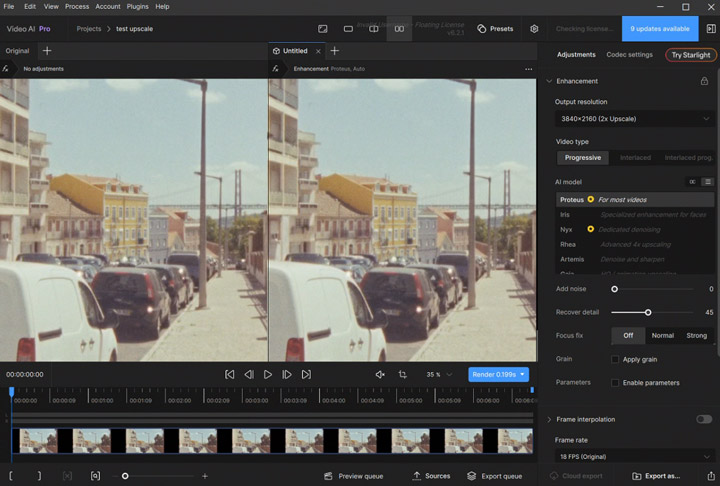720x486 pixels.
Task: Open the 35 % zoom level dropdown
Action: [439, 374]
